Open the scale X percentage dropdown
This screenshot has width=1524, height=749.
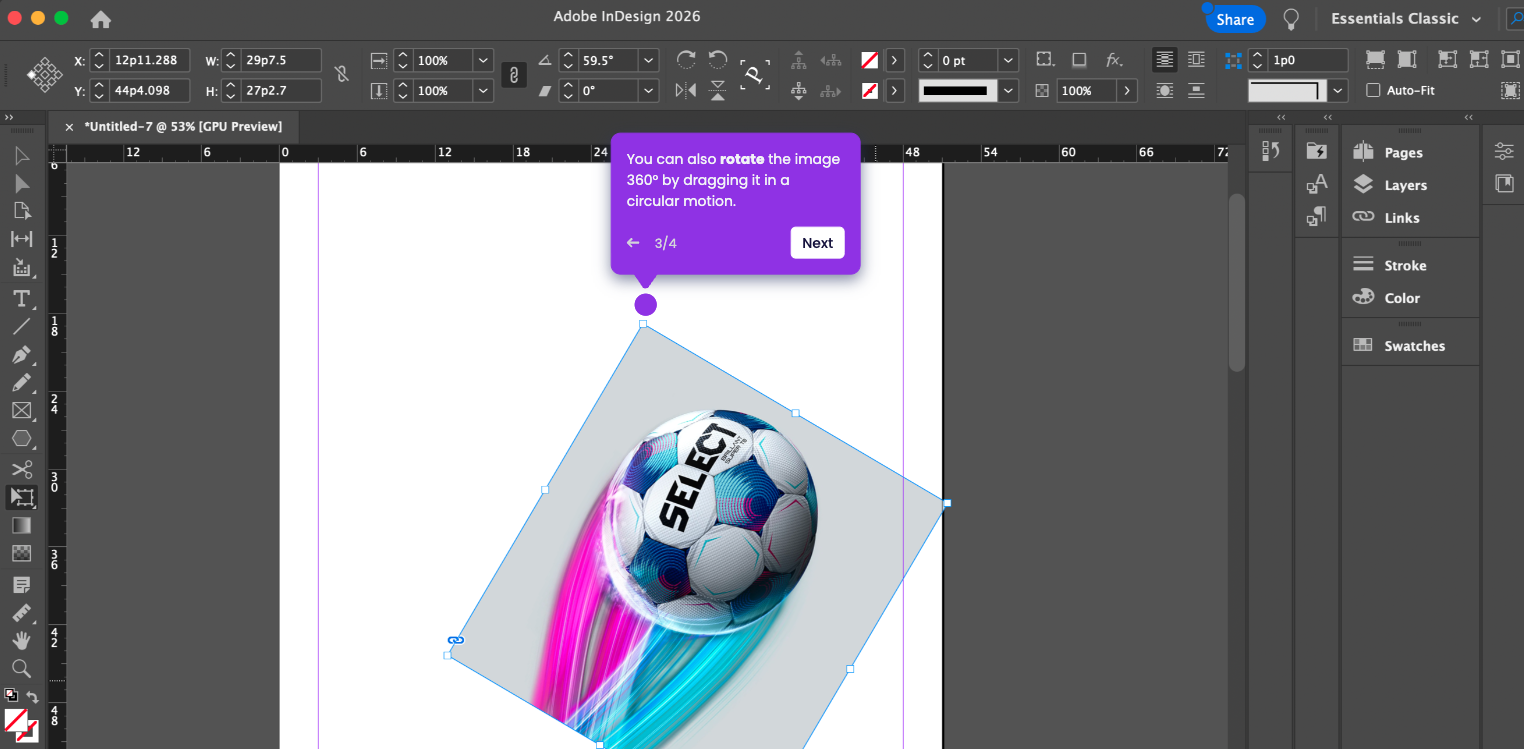(484, 61)
